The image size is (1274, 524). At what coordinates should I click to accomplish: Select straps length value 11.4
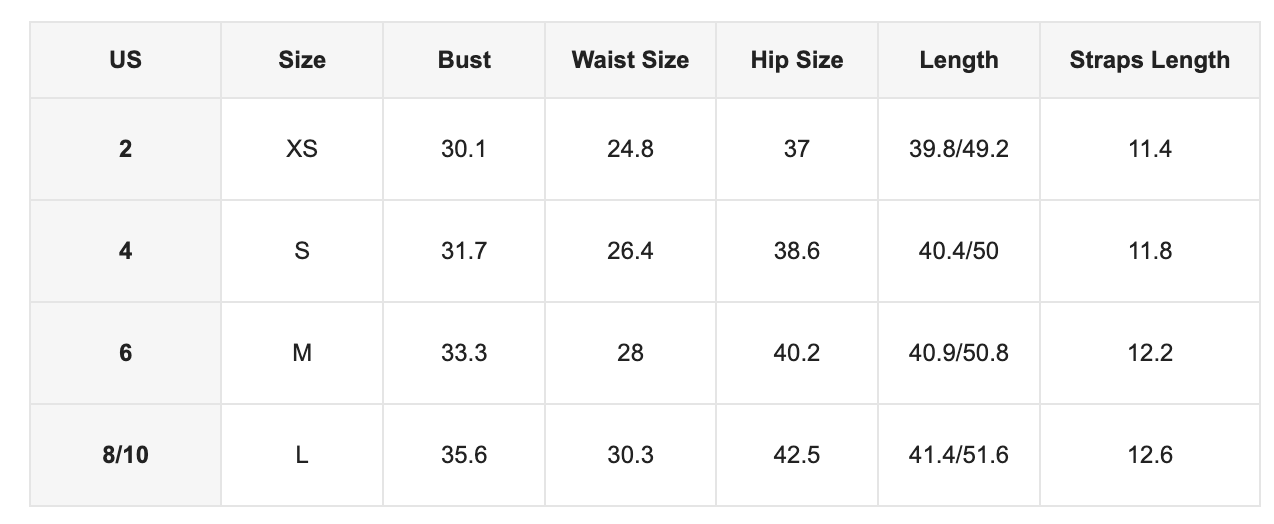point(1150,149)
